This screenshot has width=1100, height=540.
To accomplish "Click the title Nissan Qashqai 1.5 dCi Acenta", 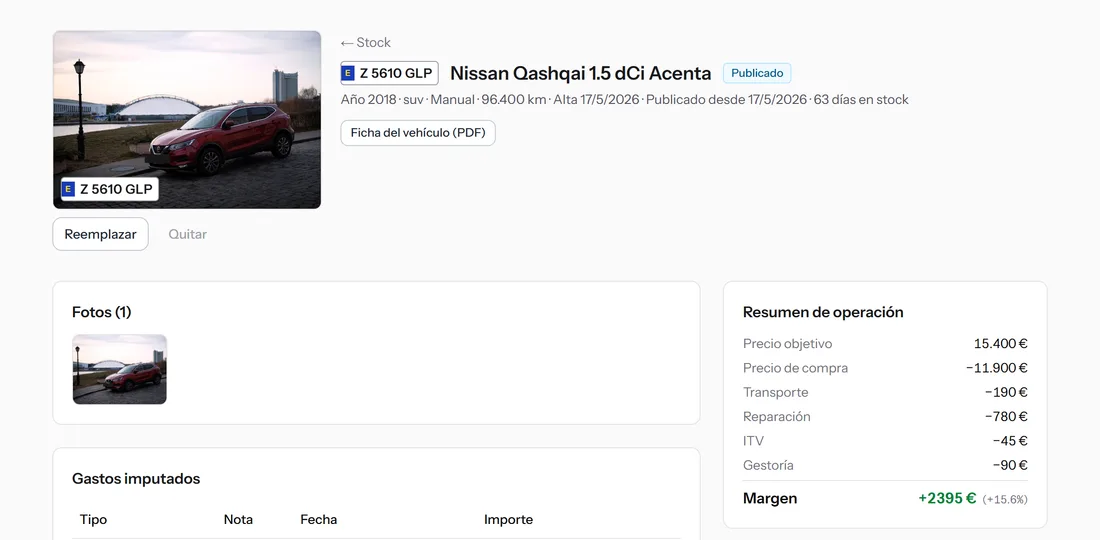I will click(580, 73).
